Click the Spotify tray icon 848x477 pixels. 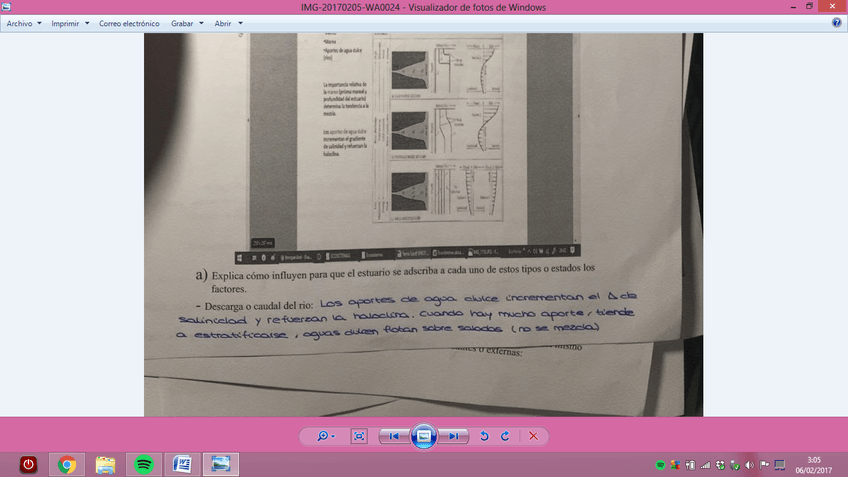(x=660, y=465)
